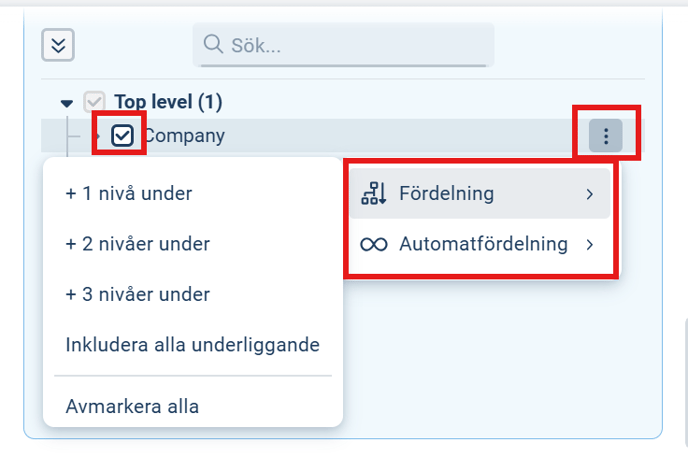
Task: Click the Automatfördelning infinity icon
Action: pos(373,244)
